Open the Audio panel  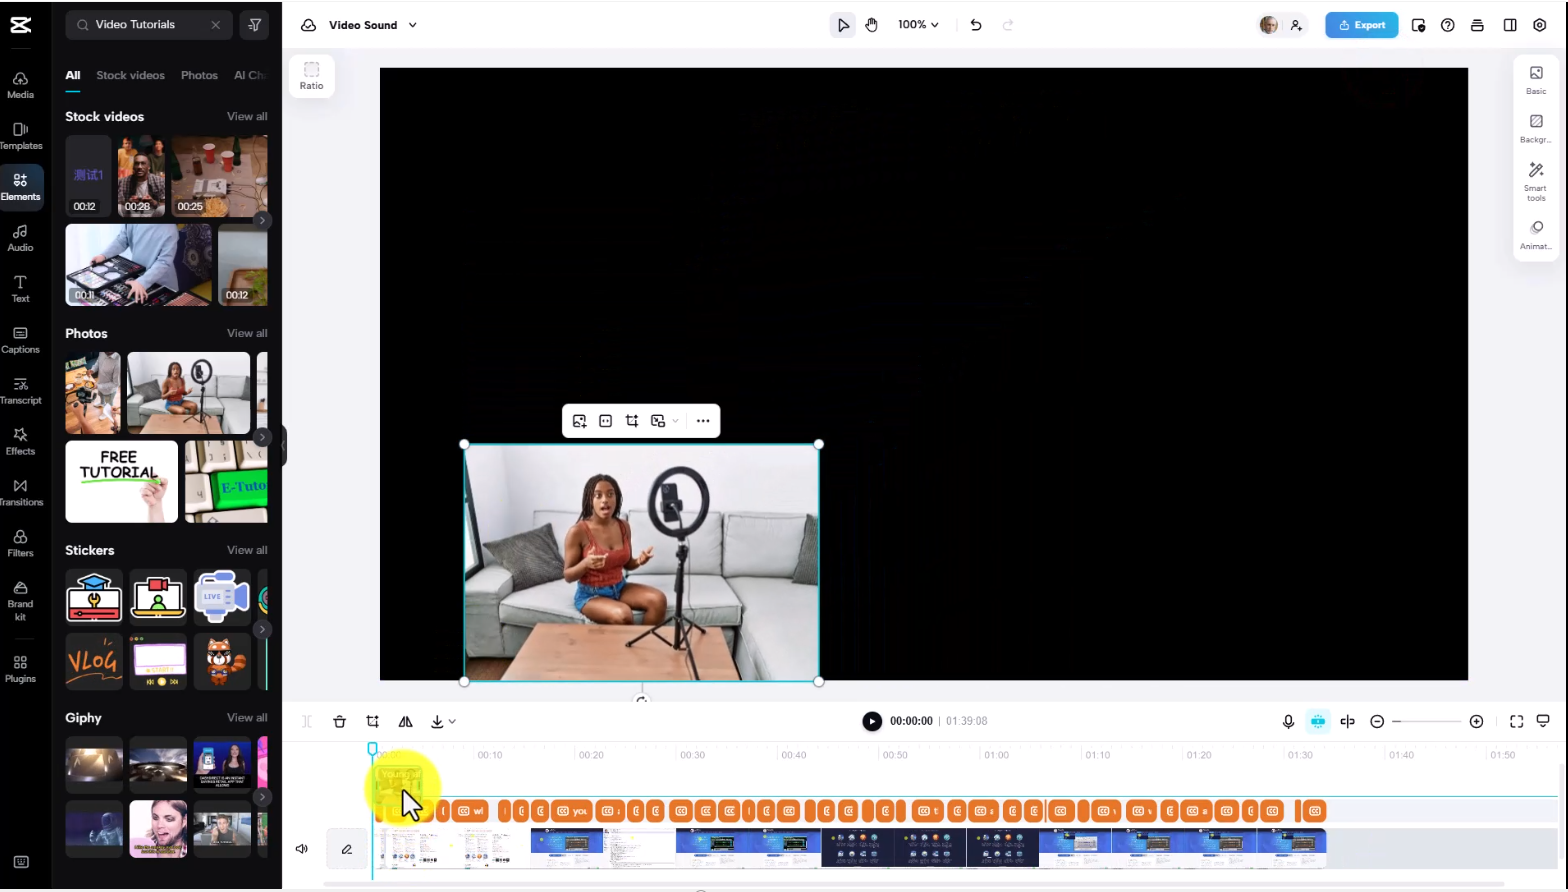pyautogui.click(x=20, y=238)
